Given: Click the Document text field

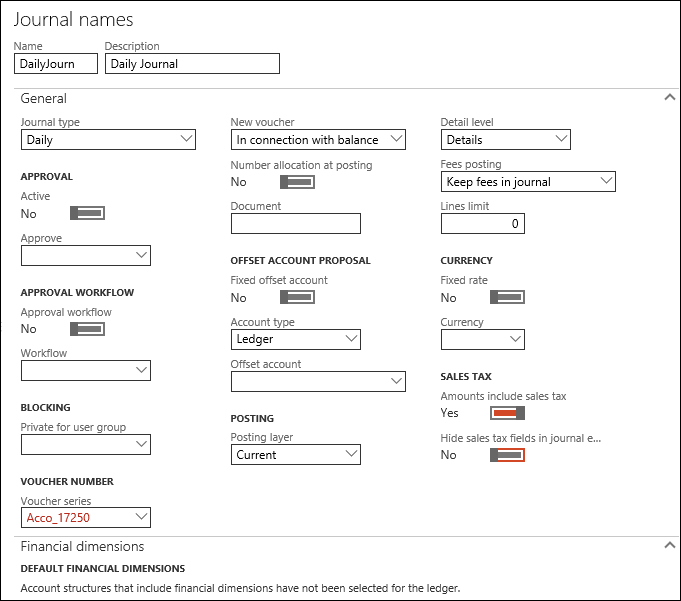Looking at the screenshot, I should (x=295, y=224).
